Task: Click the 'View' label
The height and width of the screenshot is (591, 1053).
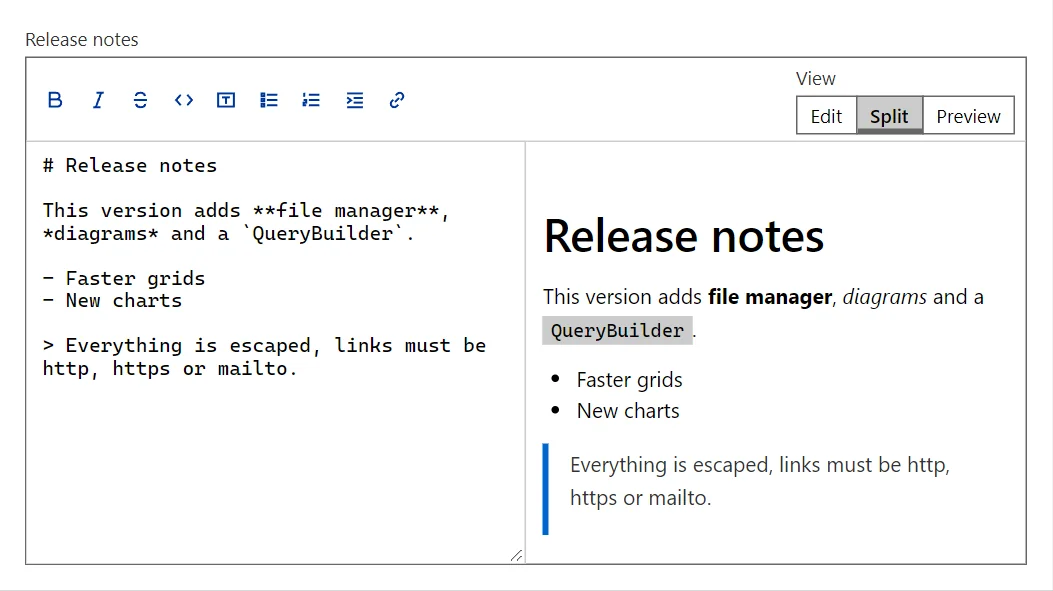Action: tap(816, 79)
